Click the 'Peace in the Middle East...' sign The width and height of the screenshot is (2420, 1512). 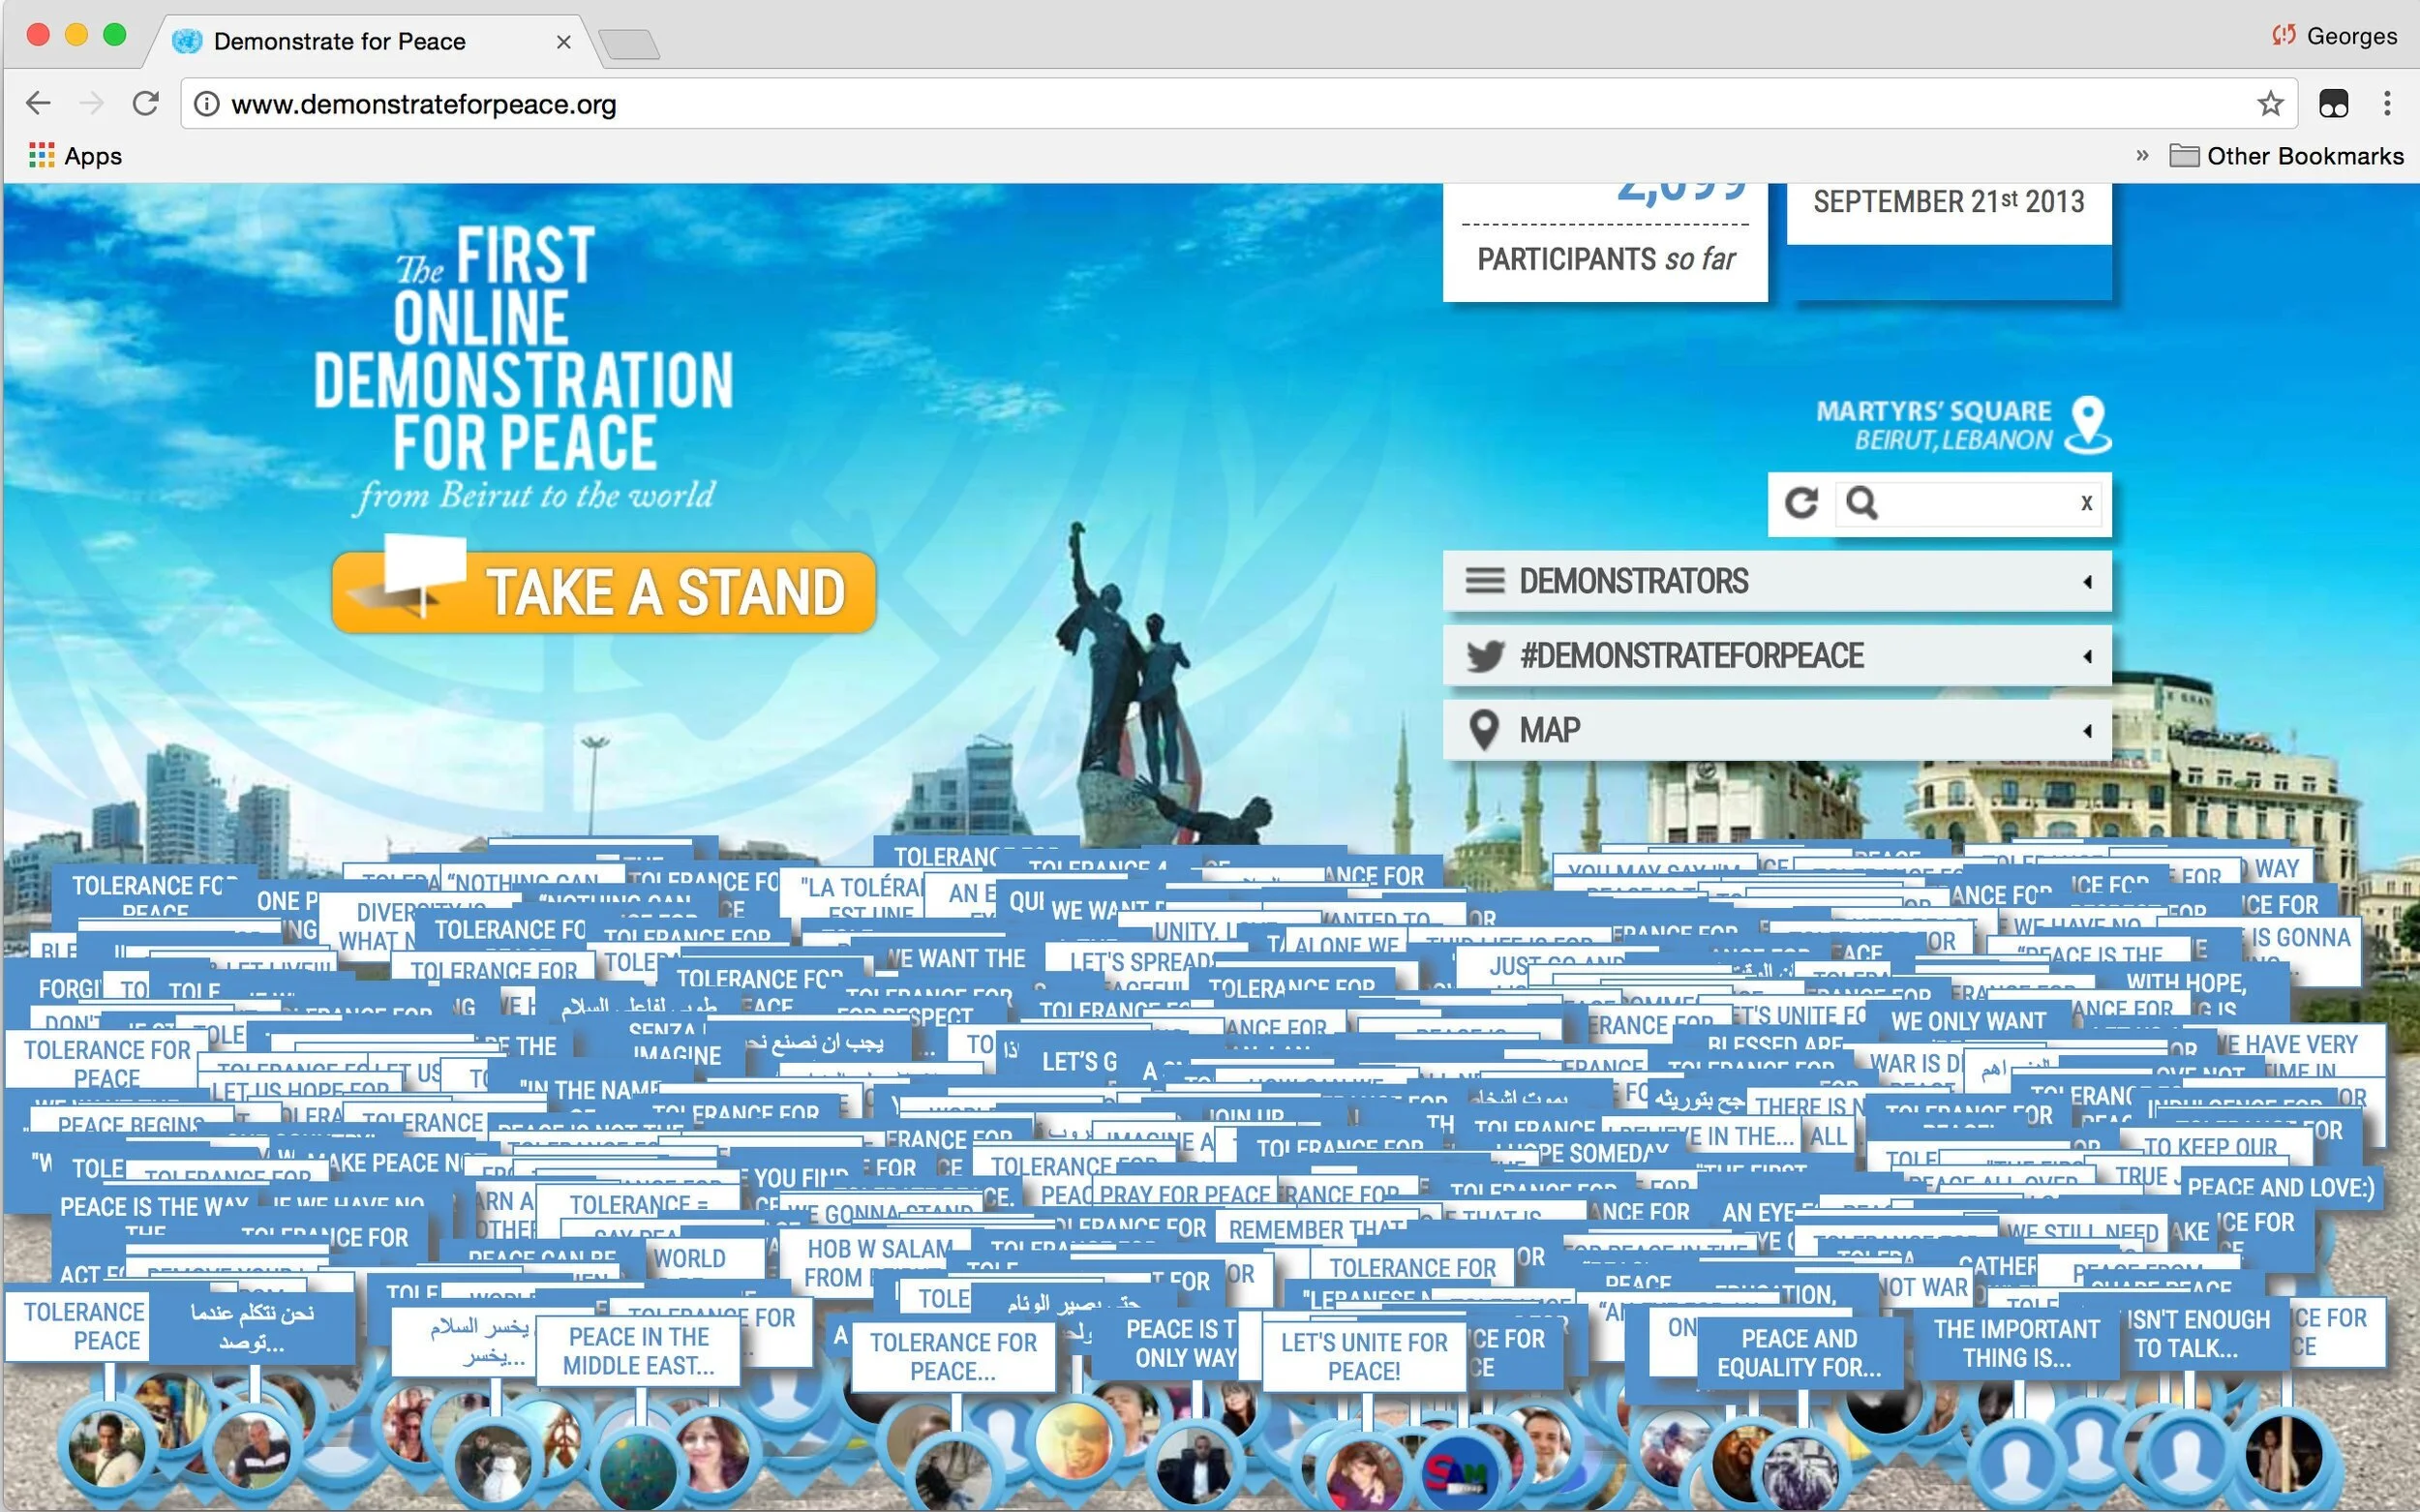[638, 1351]
